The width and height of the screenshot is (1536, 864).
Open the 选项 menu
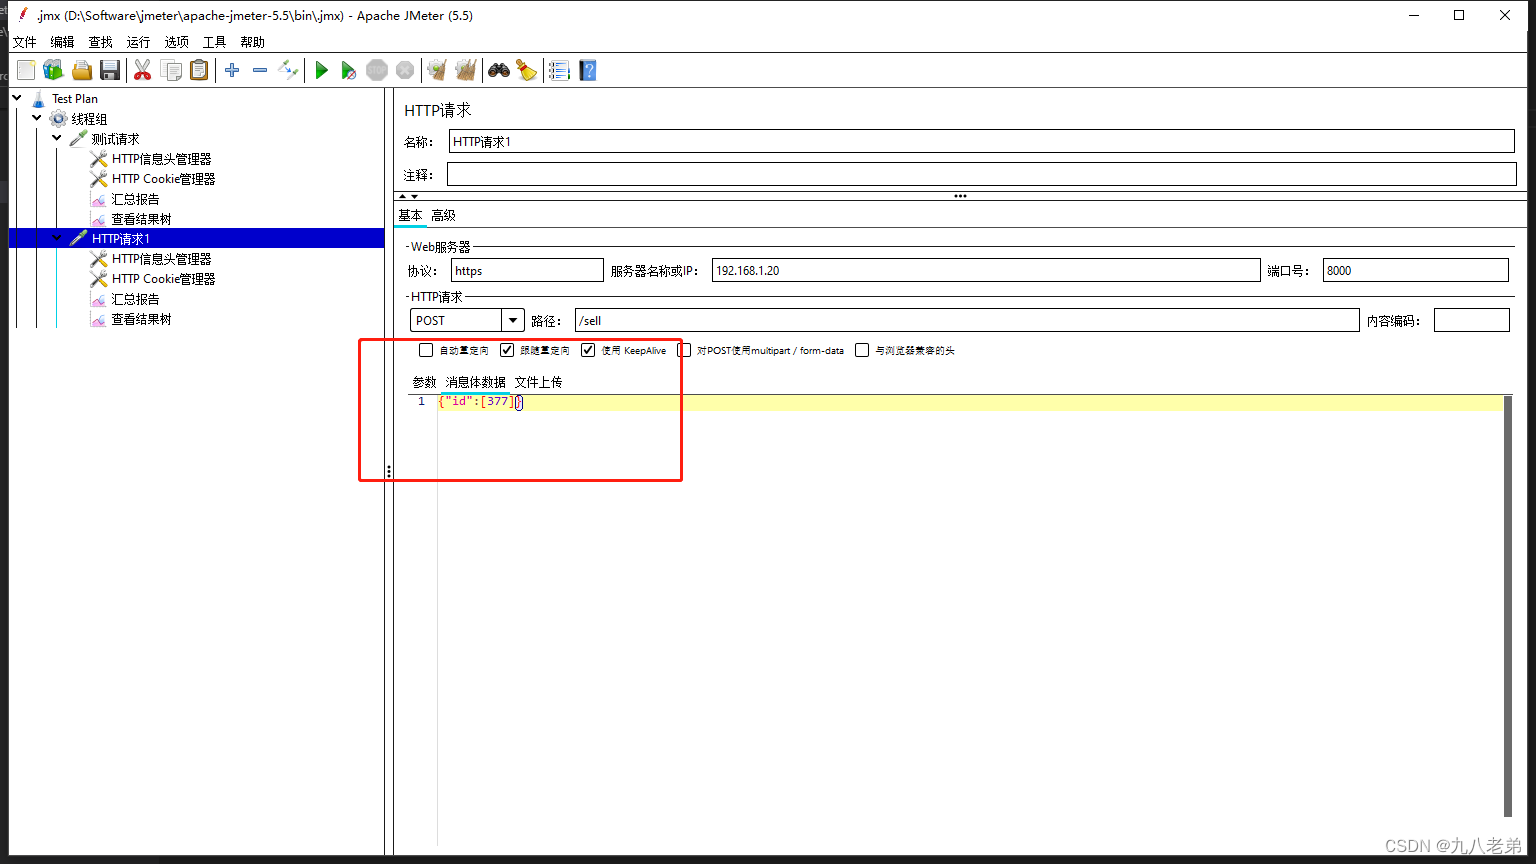[176, 42]
